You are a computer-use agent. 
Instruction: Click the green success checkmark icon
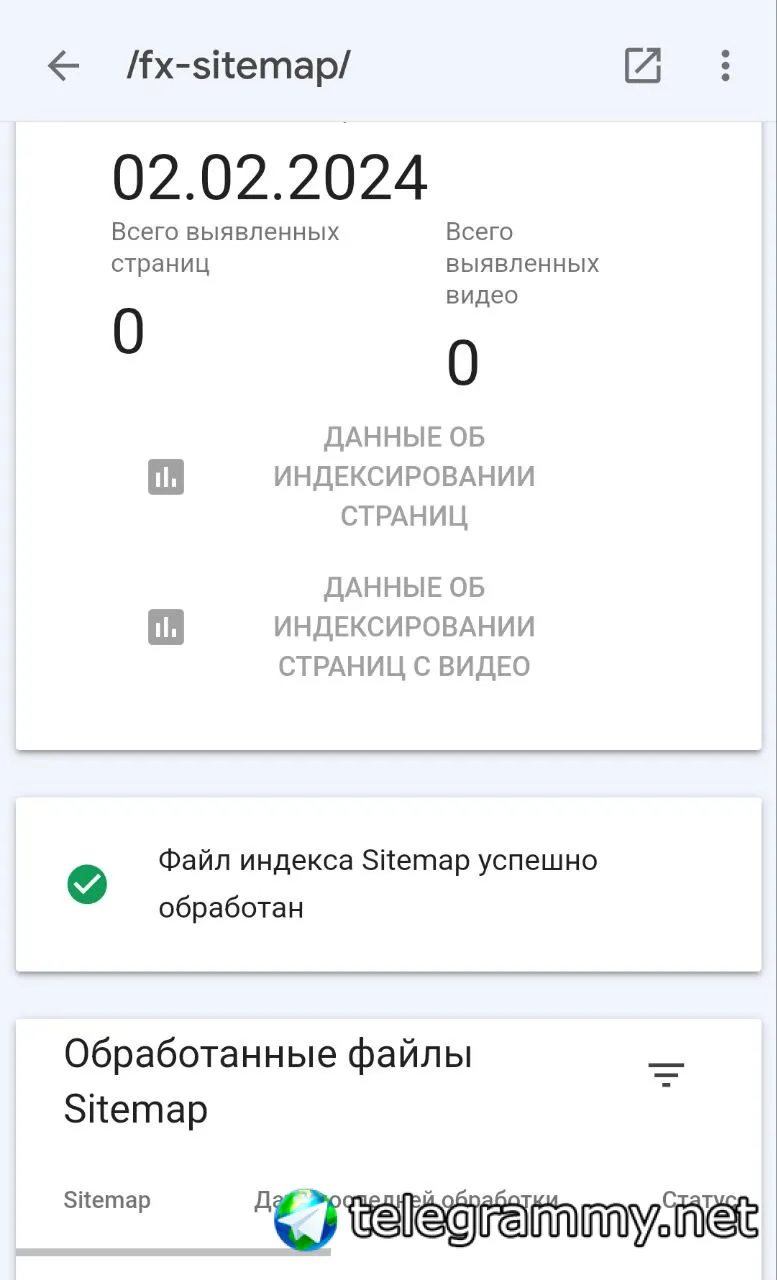(x=87, y=884)
